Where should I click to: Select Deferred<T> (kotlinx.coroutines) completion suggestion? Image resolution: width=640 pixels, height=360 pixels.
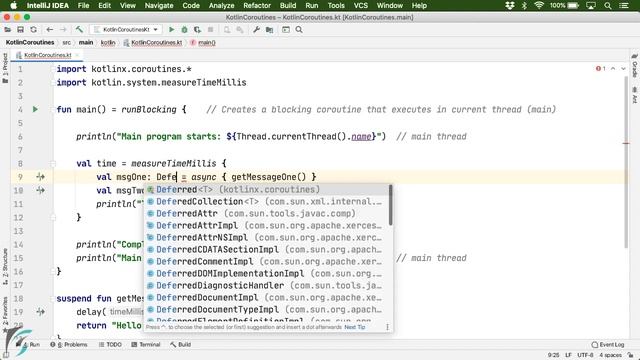pyautogui.click(x=266, y=189)
